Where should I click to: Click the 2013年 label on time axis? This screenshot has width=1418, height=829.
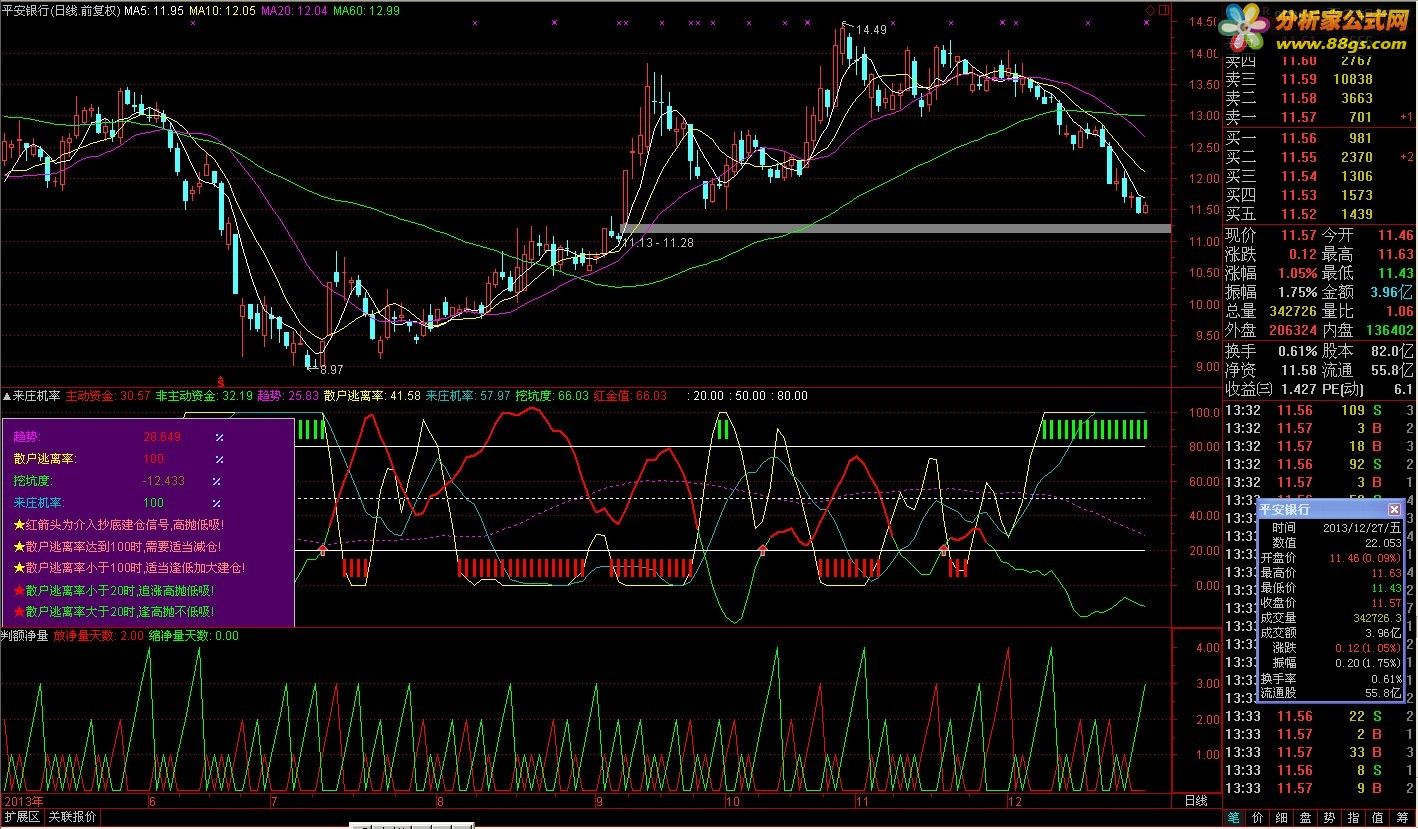point(23,801)
